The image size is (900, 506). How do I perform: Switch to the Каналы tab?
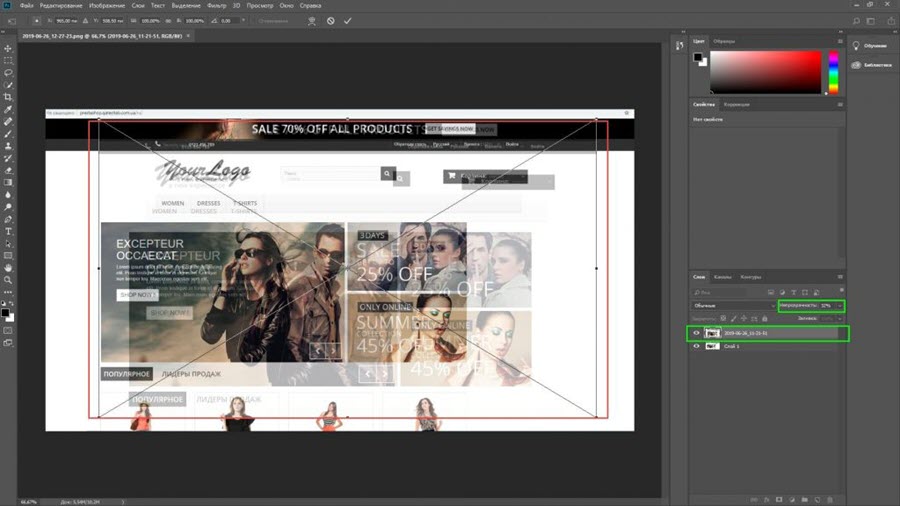(x=723, y=277)
